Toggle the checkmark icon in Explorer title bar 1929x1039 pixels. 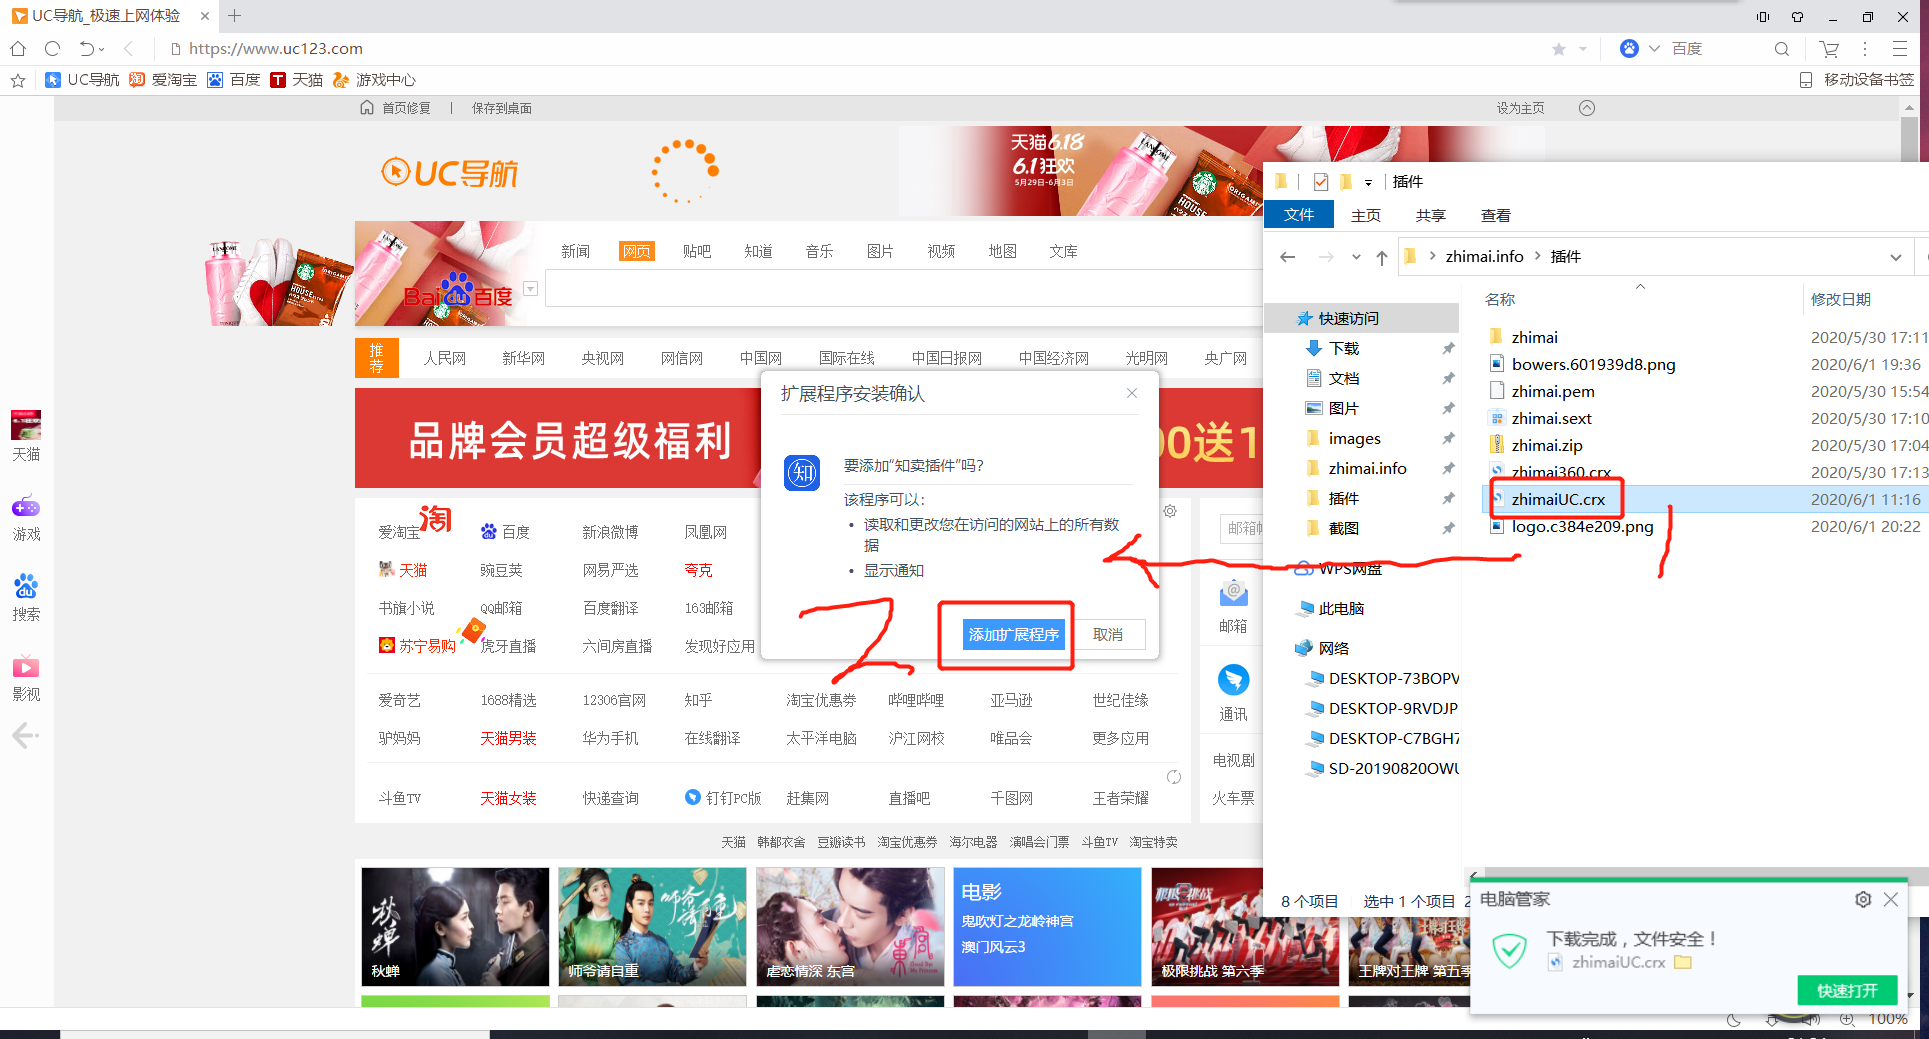tap(1321, 181)
